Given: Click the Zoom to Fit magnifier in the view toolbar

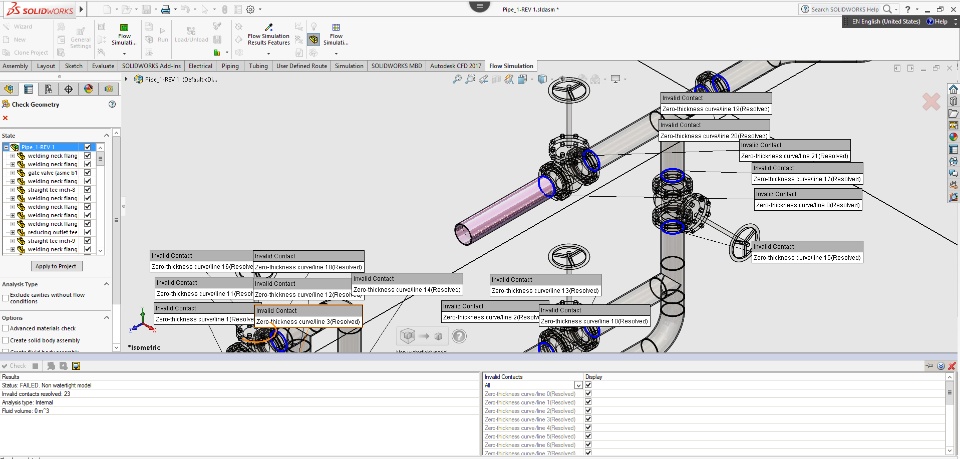Looking at the screenshot, I should click(x=457, y=79).
